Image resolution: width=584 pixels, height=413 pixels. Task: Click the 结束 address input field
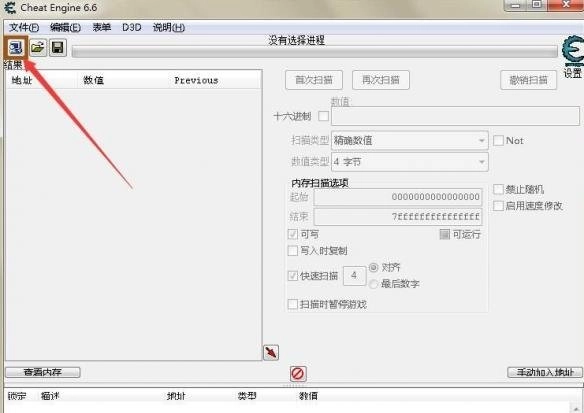(398, 217)
